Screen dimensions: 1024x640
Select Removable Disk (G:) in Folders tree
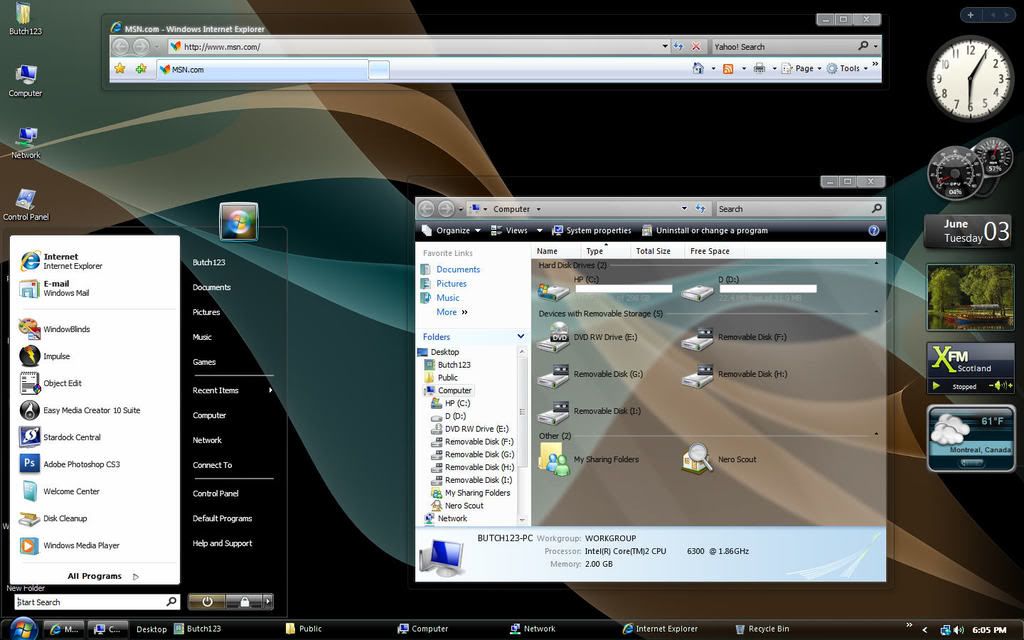pos(473,455)
